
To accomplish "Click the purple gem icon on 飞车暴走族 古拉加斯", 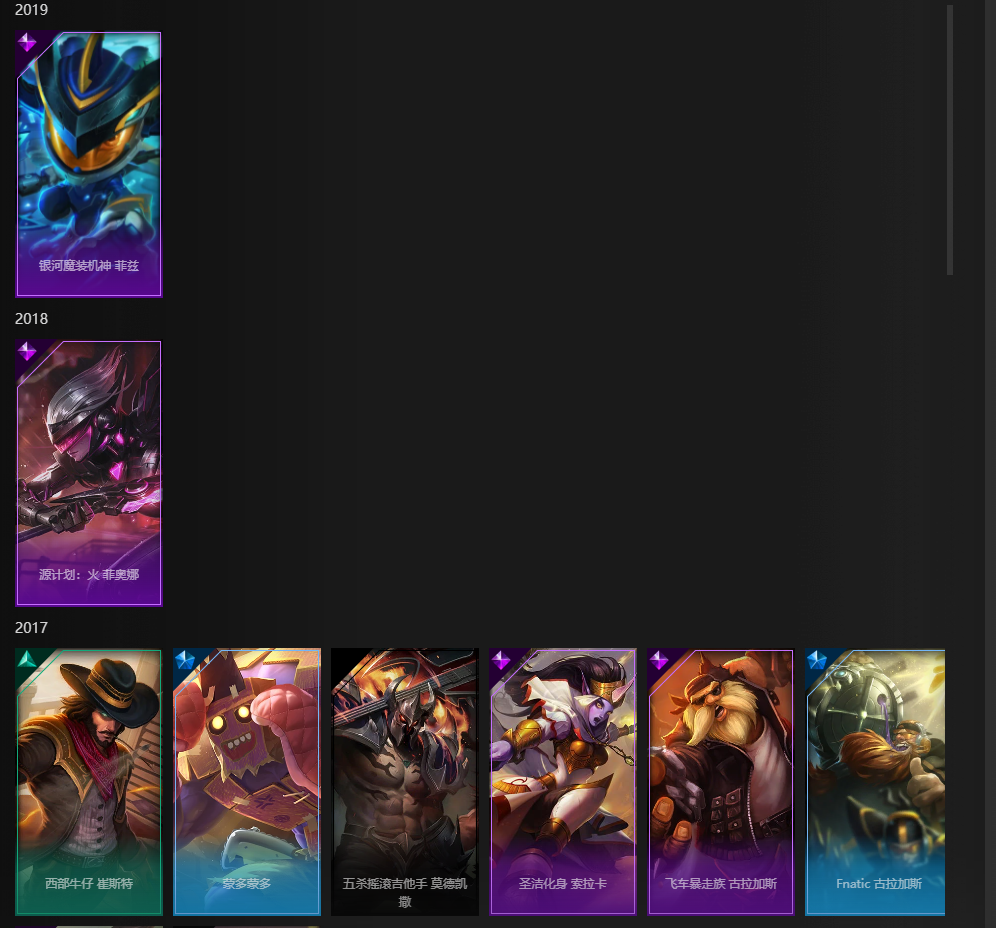I will pos(659,660).
